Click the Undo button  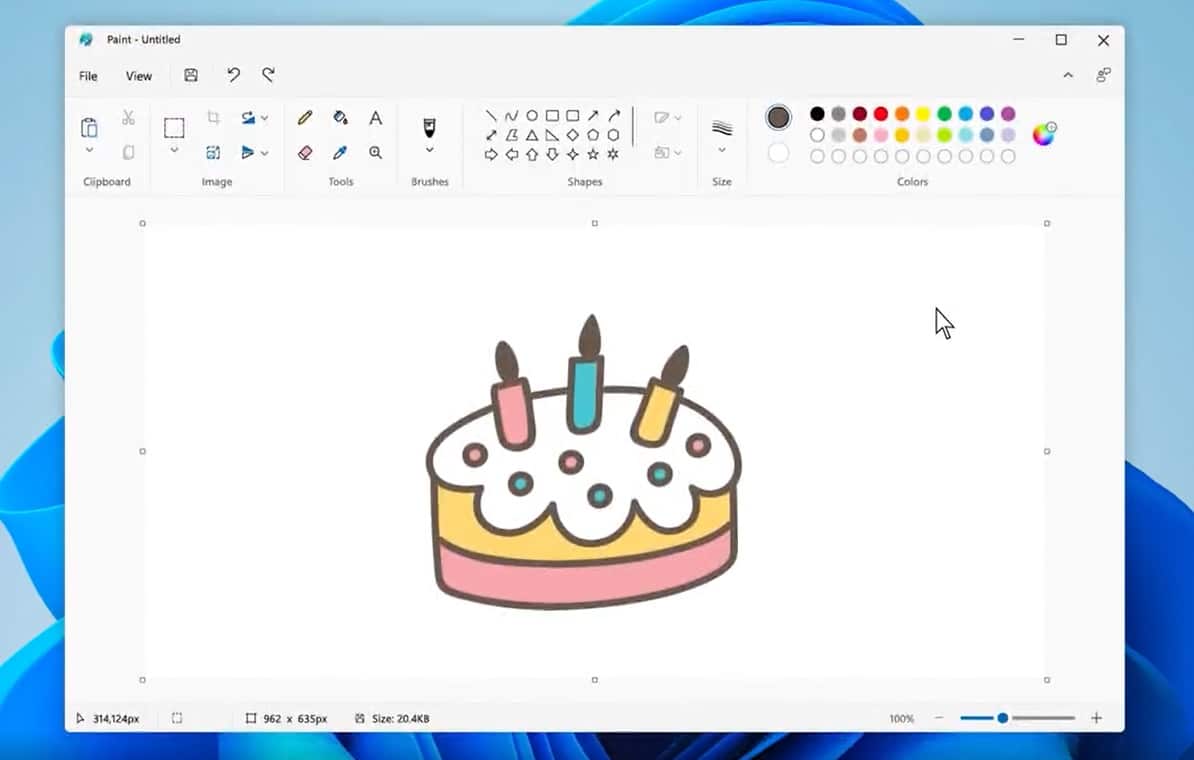tap(233, 75)
